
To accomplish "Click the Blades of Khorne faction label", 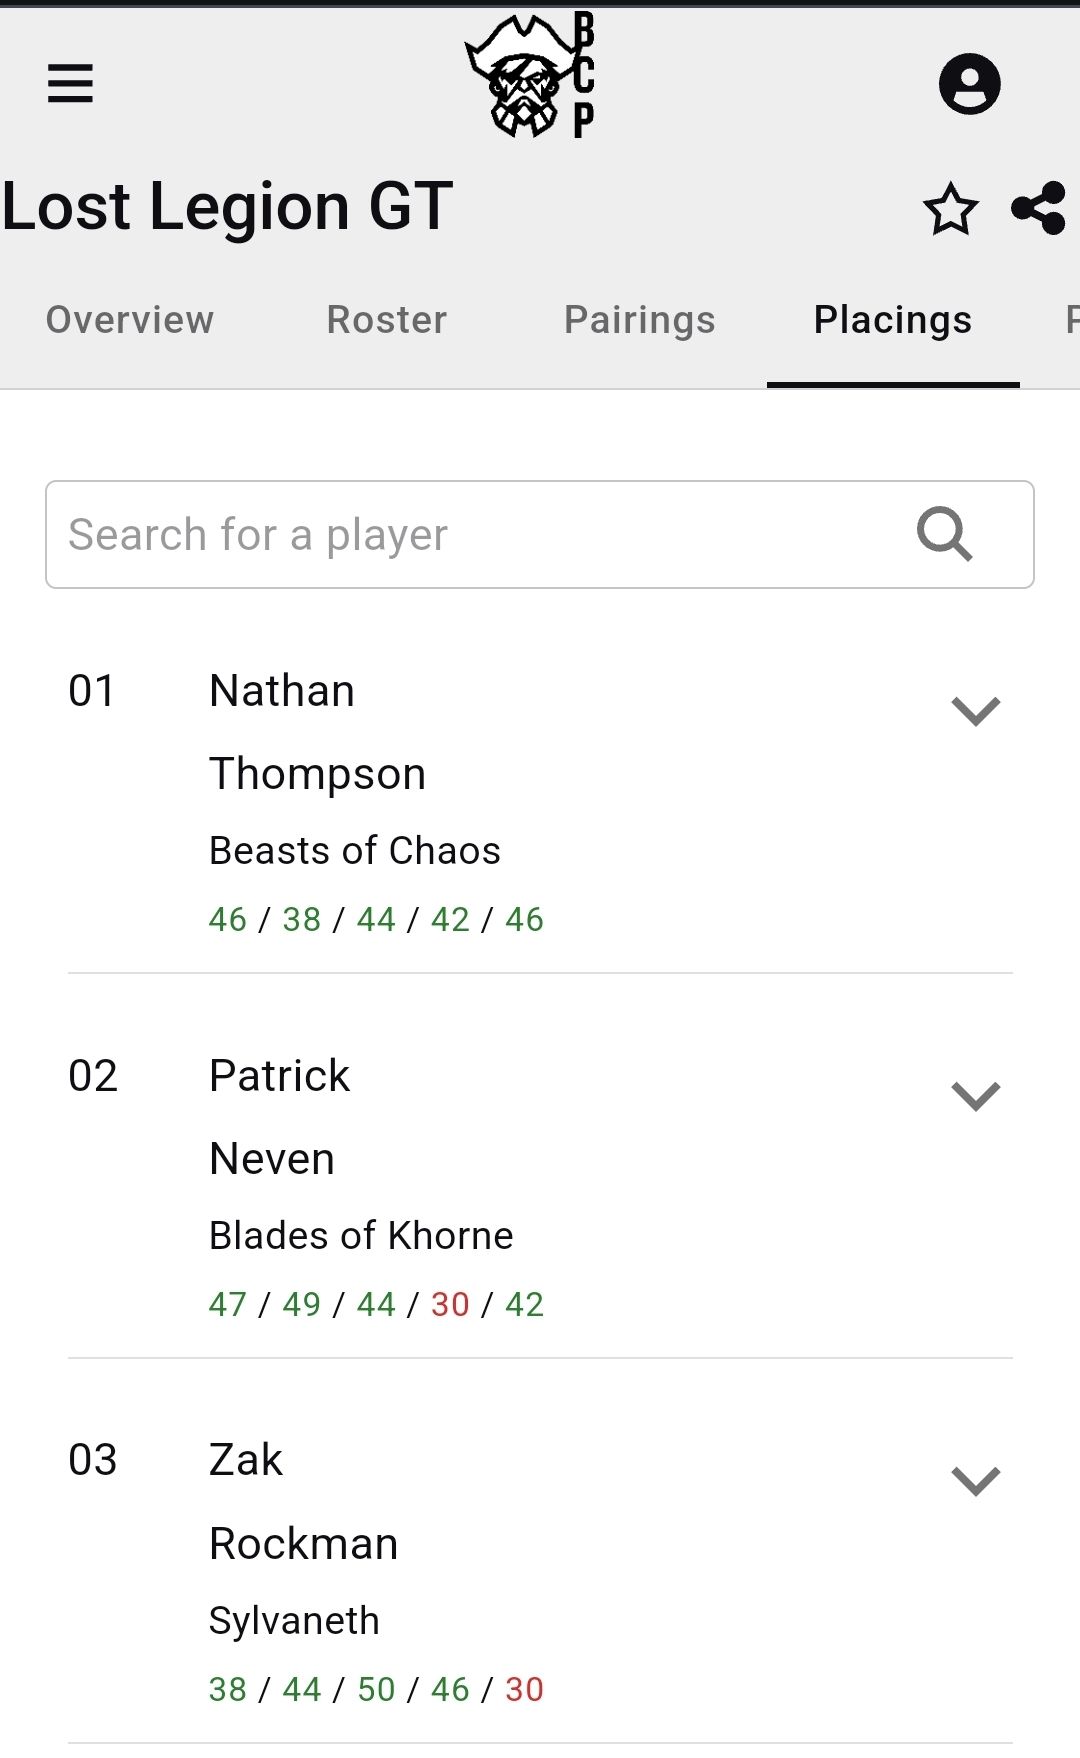I will [x=361, y=1236].
